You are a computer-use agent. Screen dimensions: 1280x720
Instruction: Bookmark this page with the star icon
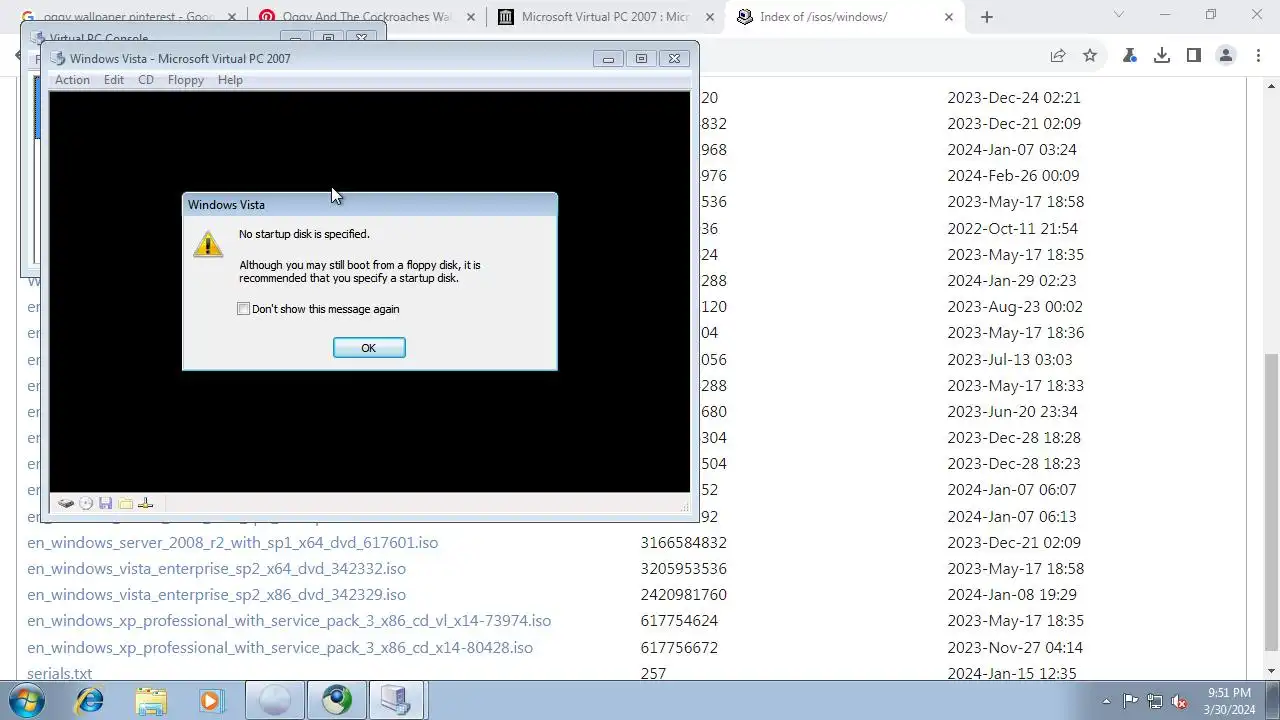pyautogui.click(x=1090, y=56)
